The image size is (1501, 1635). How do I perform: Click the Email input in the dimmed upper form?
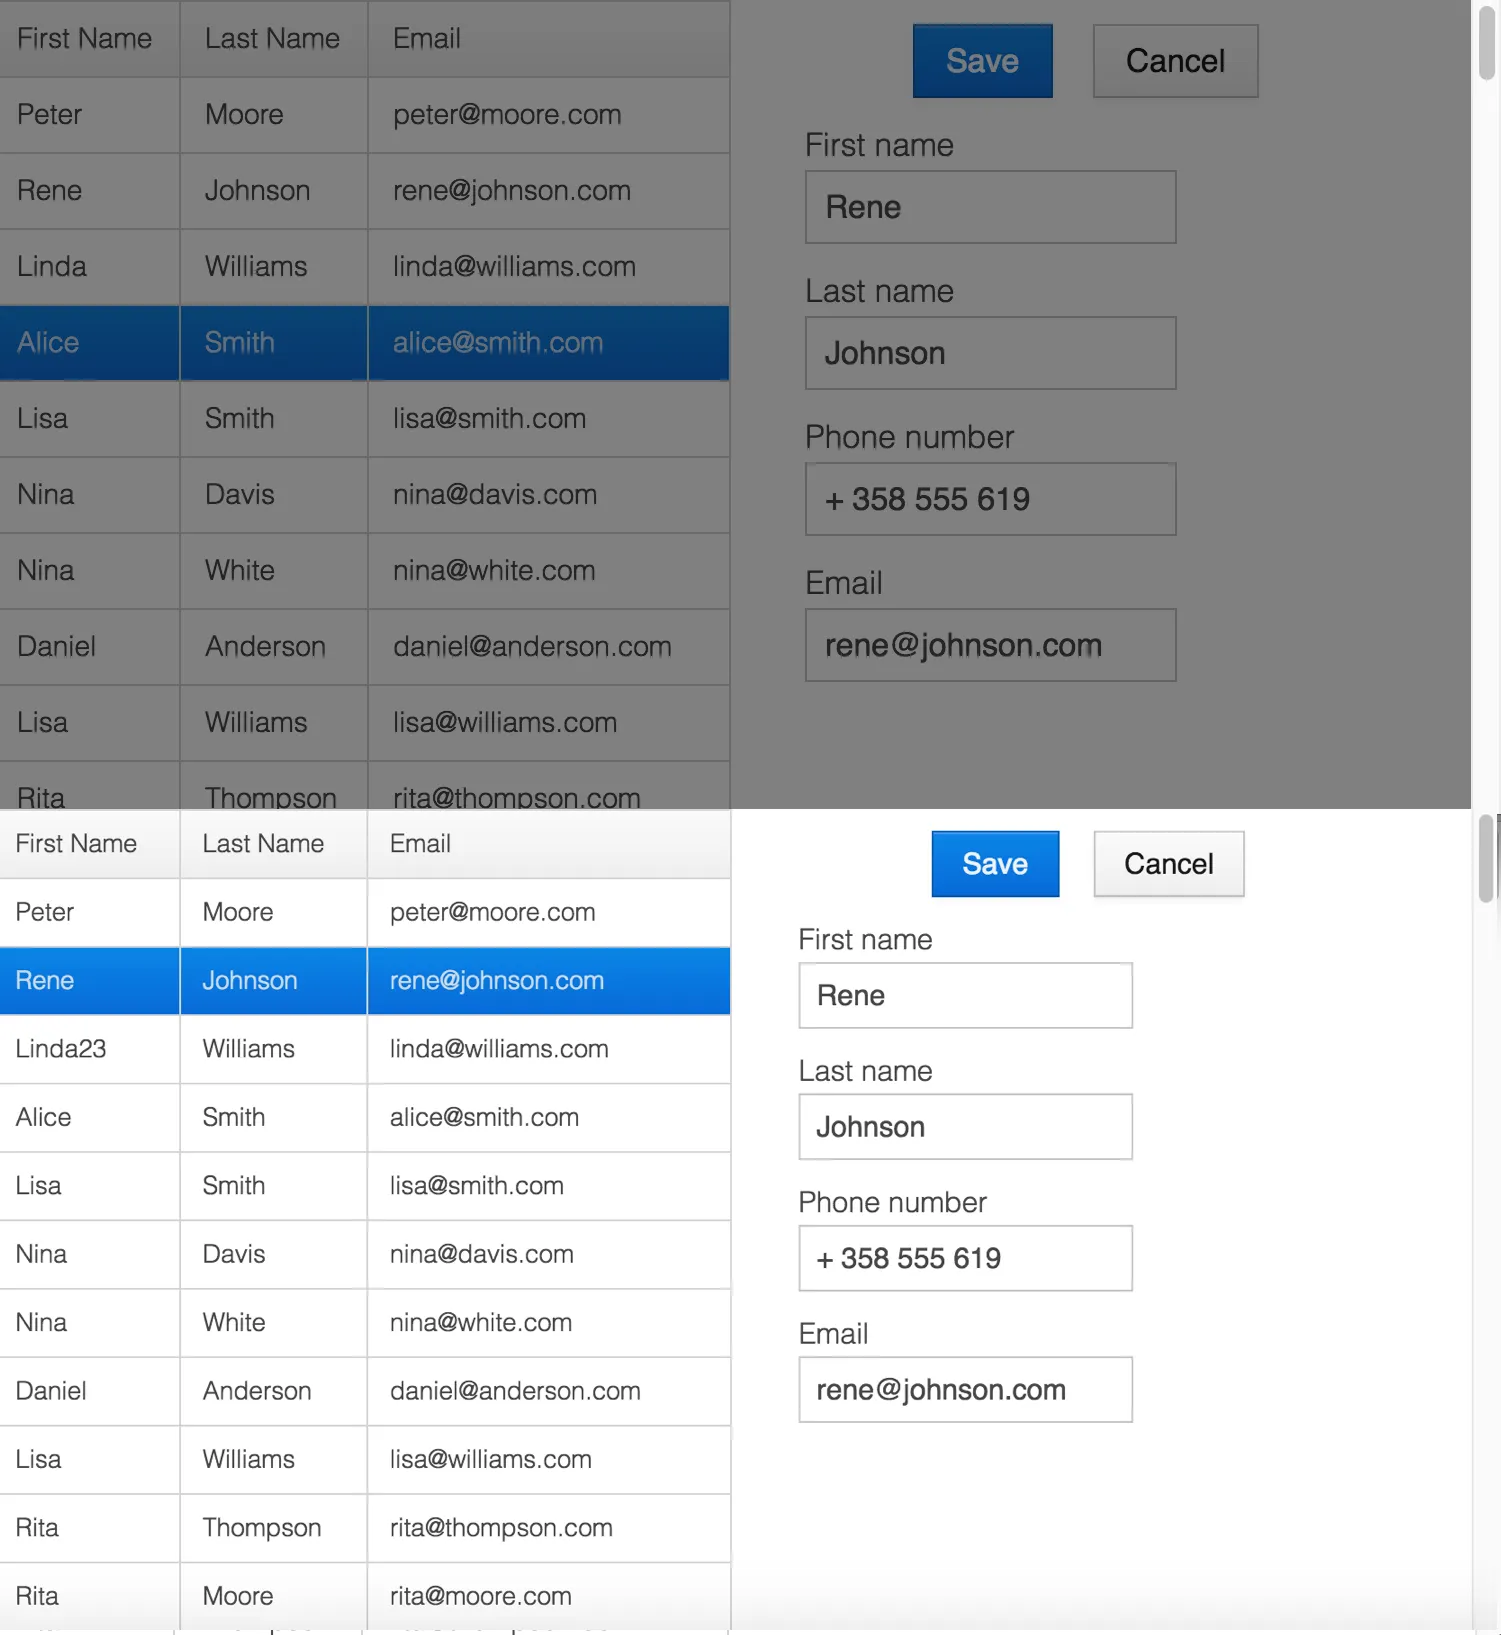(990, 645)
